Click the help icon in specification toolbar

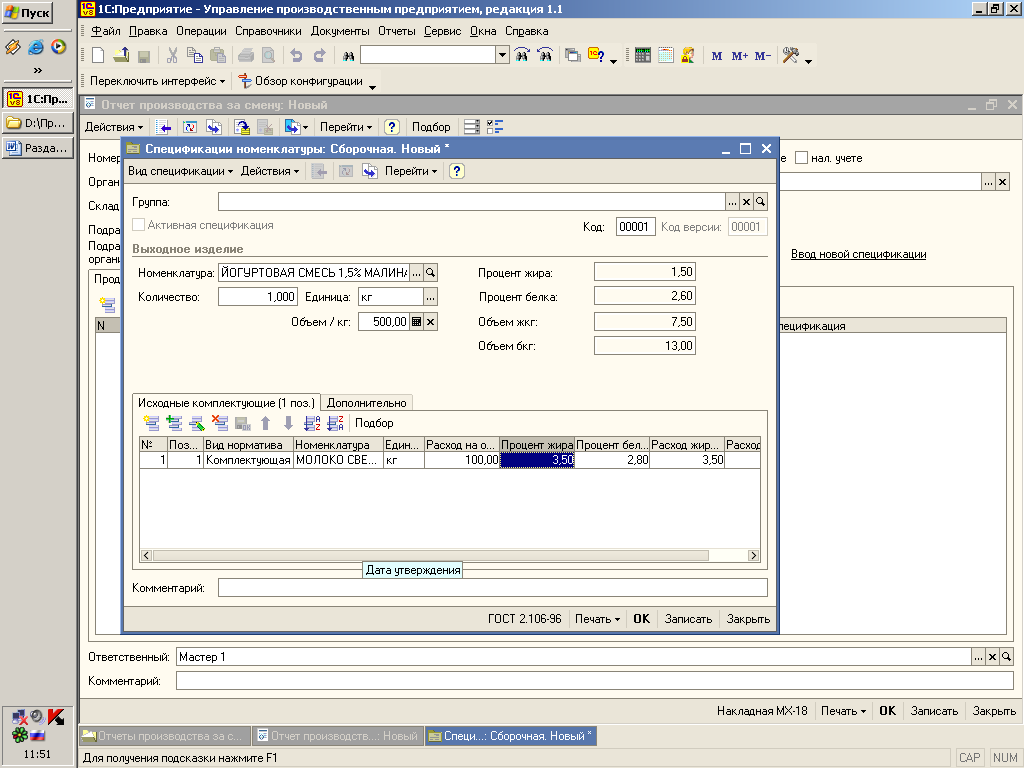pos(456,171)
